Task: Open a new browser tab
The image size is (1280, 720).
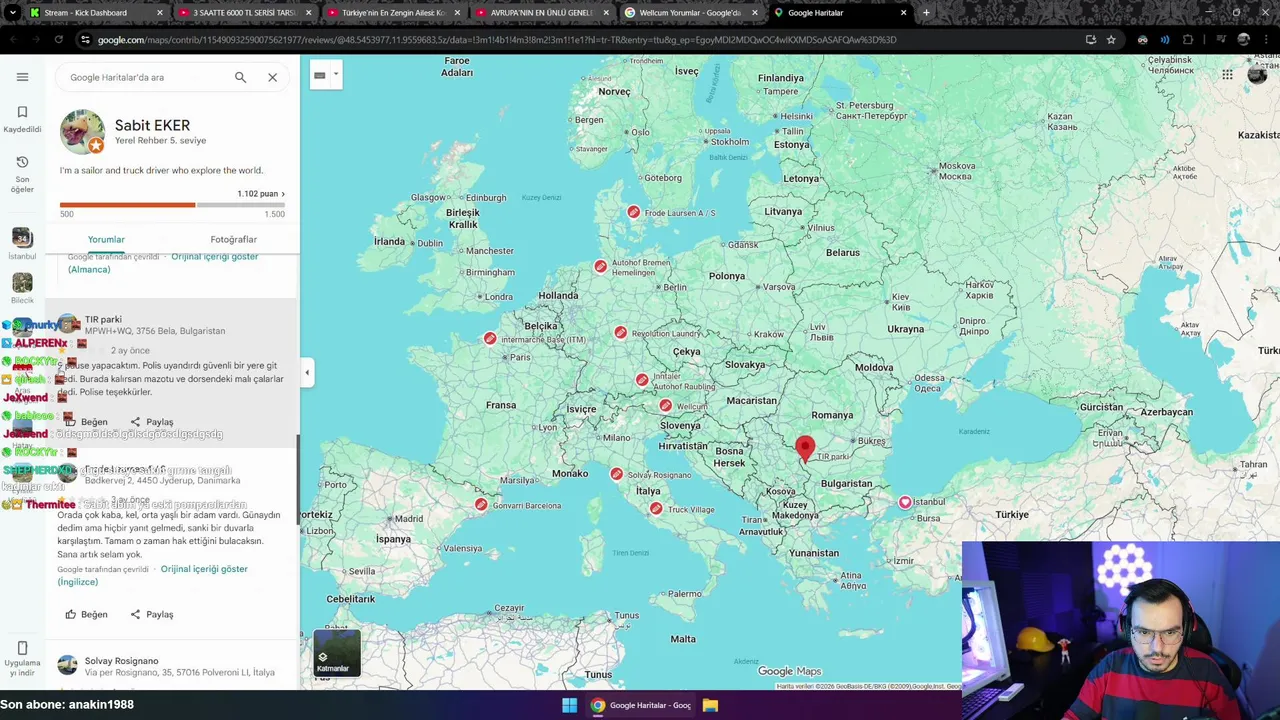Action: pyautogui.click(x=926, y=13)
